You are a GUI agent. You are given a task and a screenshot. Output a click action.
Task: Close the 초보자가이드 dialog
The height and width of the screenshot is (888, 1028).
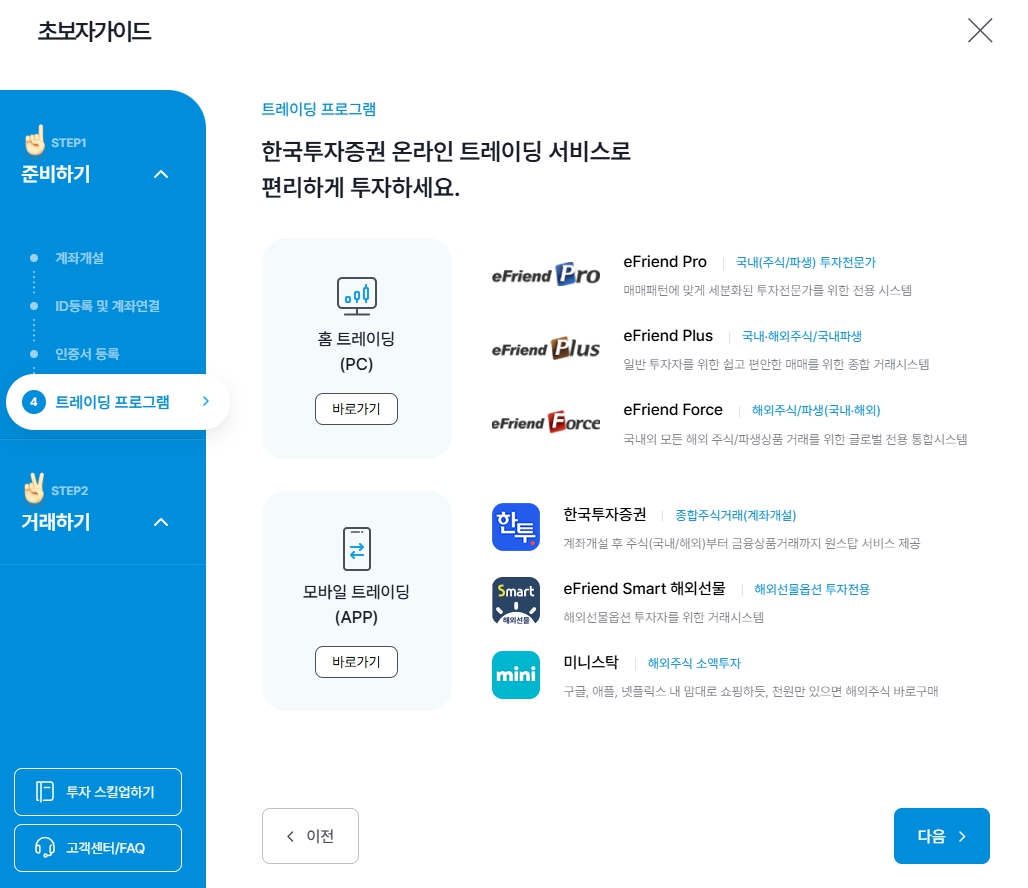pyautogui.click(x=979, y=30)
